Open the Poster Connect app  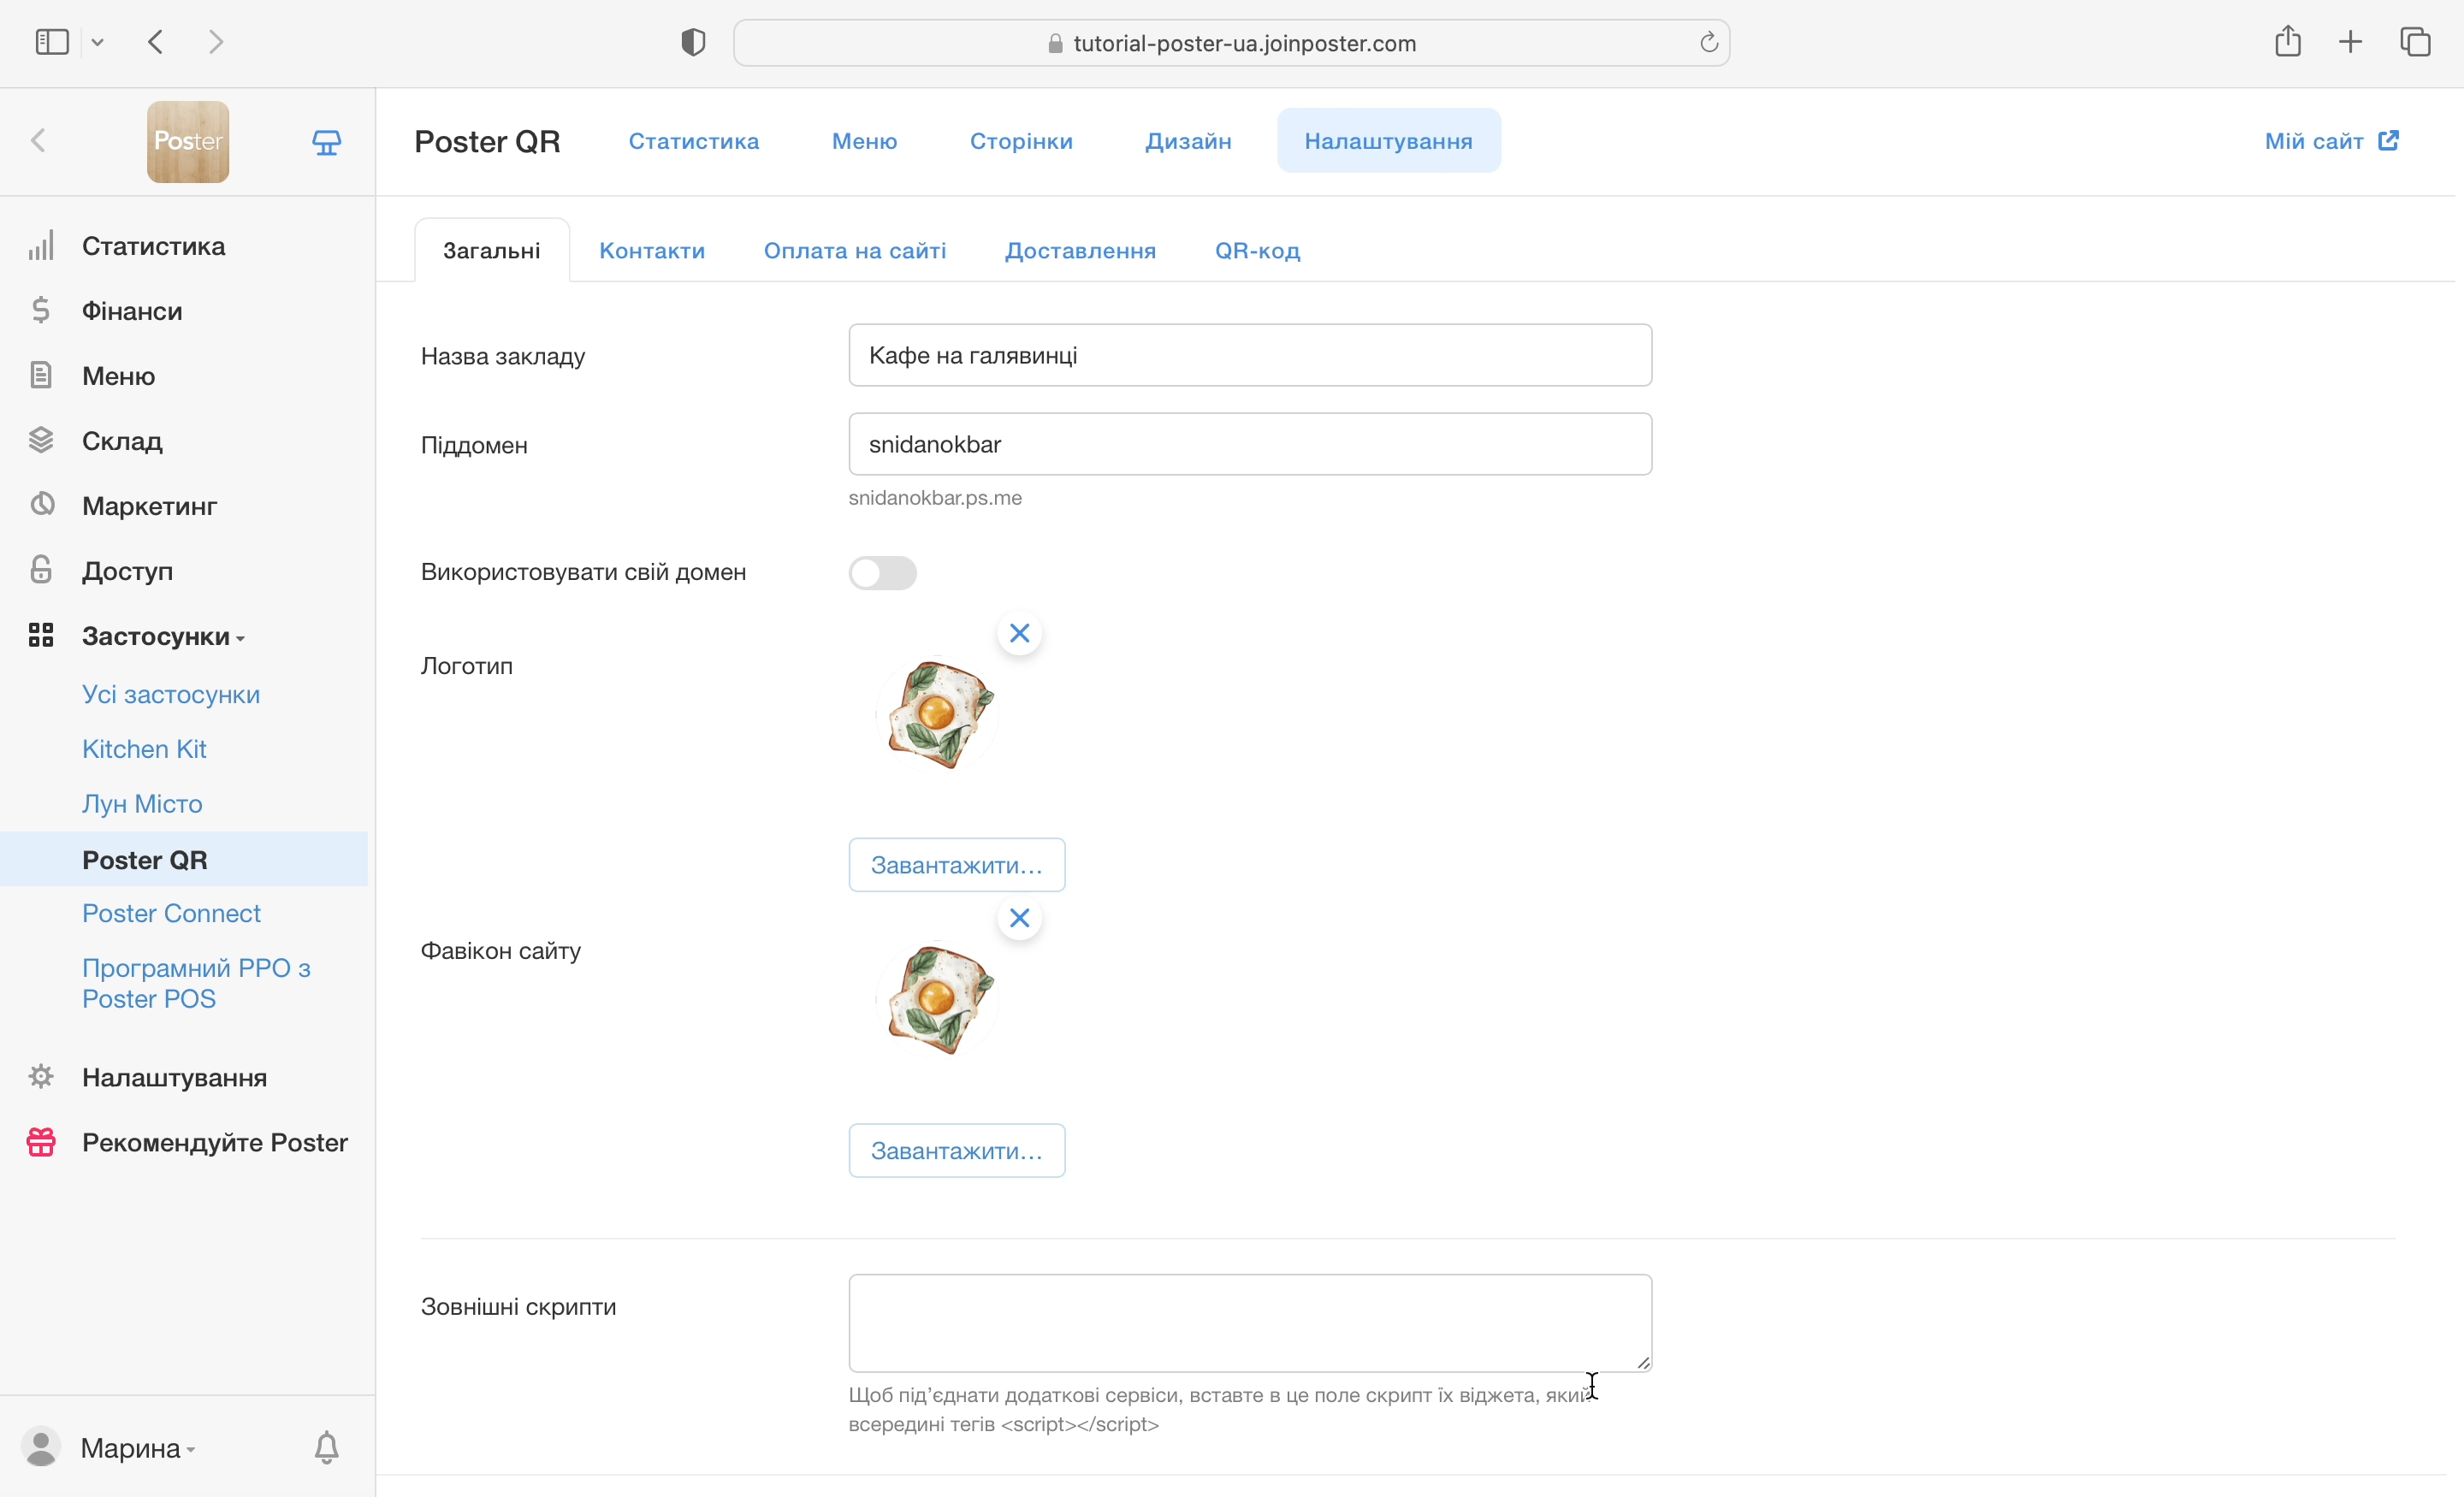click(x=171, y=913)
